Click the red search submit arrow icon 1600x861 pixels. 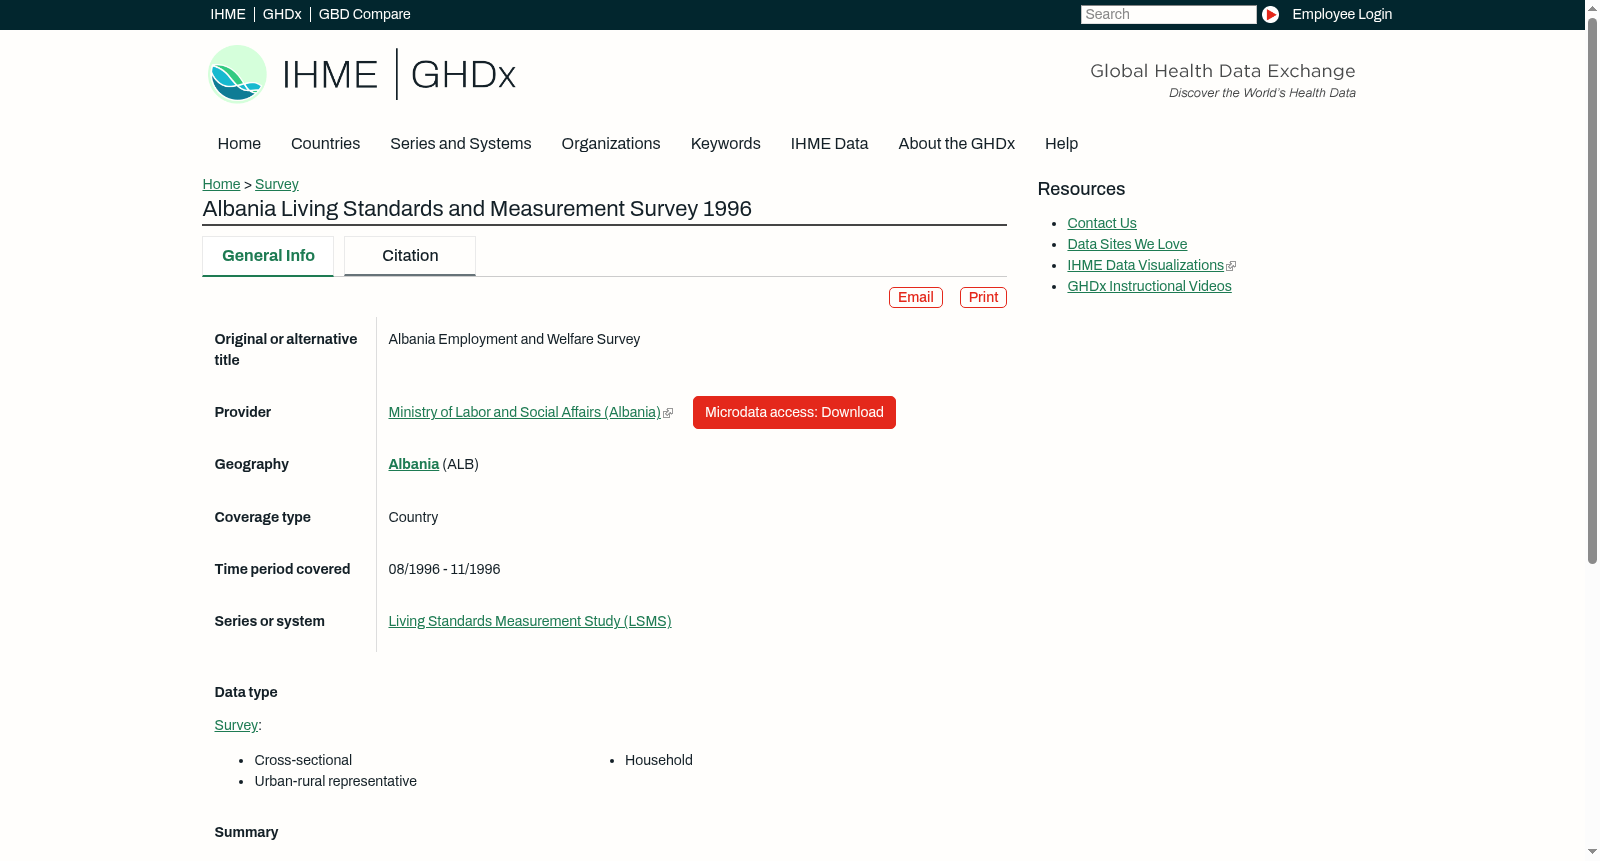coord(1270,14)
